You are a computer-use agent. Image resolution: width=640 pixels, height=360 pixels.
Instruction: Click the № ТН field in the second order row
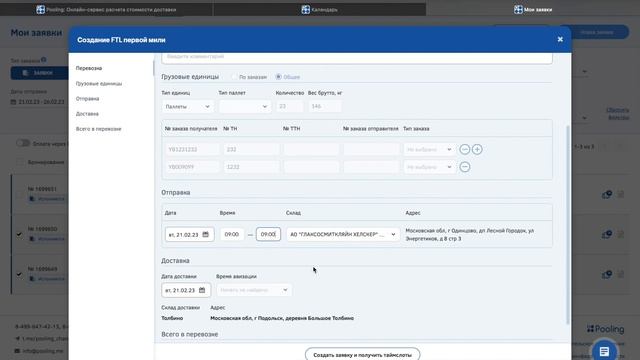pyautogui.click(x=251, y=167)
